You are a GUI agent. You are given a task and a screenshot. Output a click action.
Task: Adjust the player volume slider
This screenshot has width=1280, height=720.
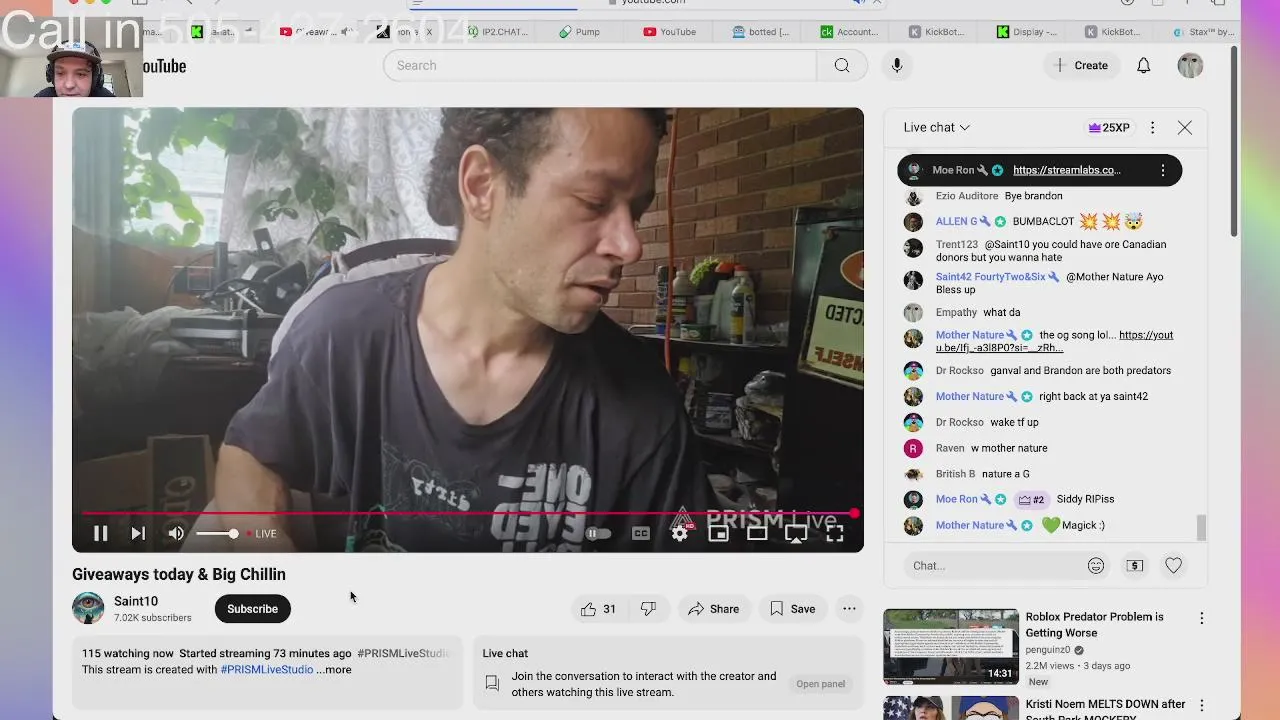click(217, 534)
